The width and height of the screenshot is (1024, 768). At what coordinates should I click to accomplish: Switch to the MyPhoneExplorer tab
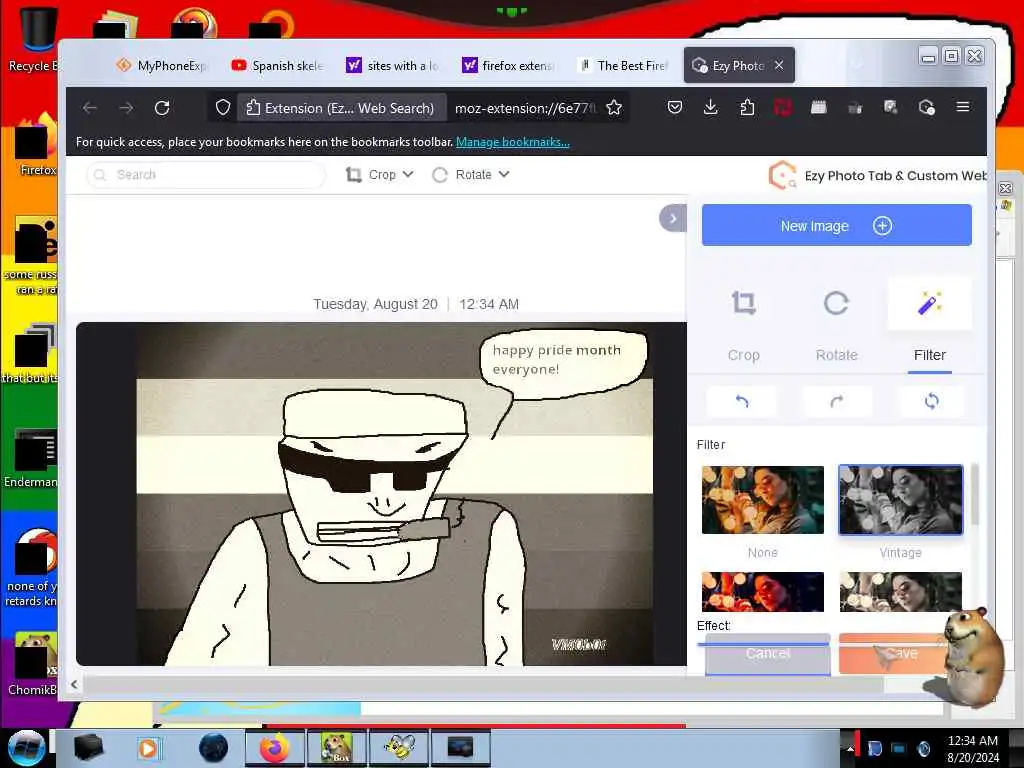(162, 65)
